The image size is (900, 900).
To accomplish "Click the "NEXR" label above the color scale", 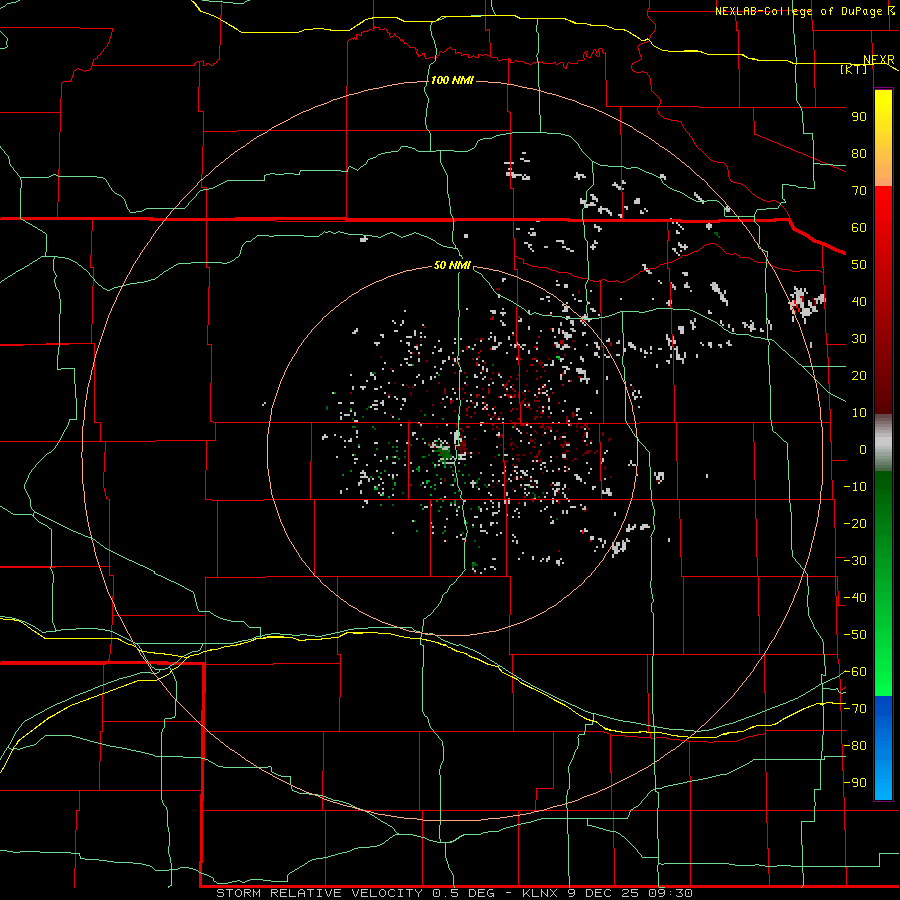I will click(879, 60).
